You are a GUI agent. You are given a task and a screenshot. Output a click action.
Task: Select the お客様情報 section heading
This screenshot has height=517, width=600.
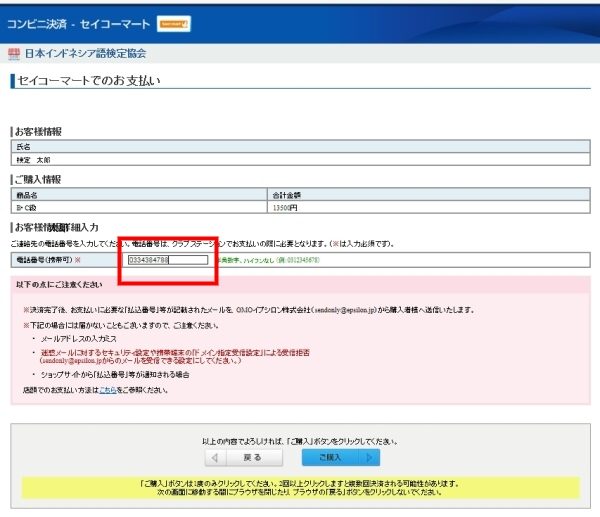pos(38,132)
